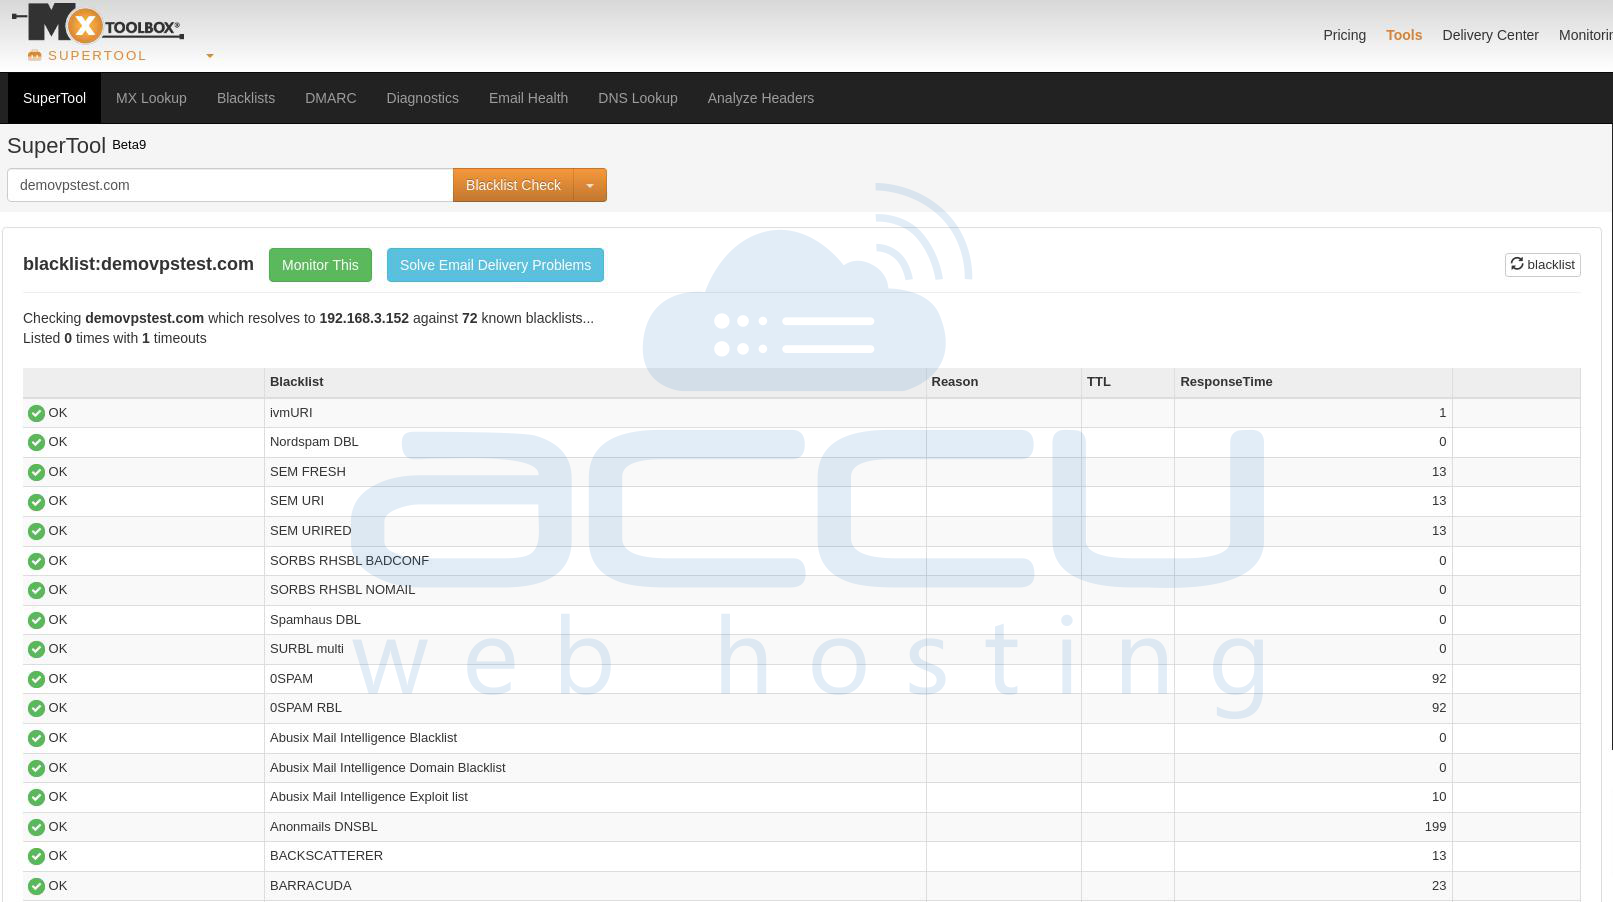Viewport: 1613px width, 902px height.
Task: Click the Spamhaus DBL blacklist name
Action: click(x=315, y=619)
